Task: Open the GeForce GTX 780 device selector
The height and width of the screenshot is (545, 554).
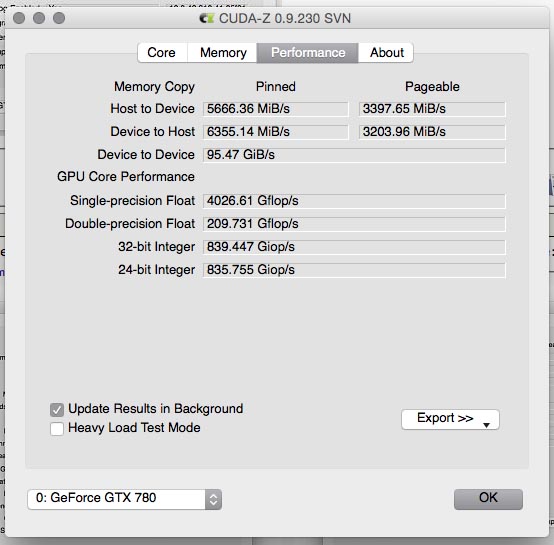Action: pyautogui.click(x=124, y=499)
